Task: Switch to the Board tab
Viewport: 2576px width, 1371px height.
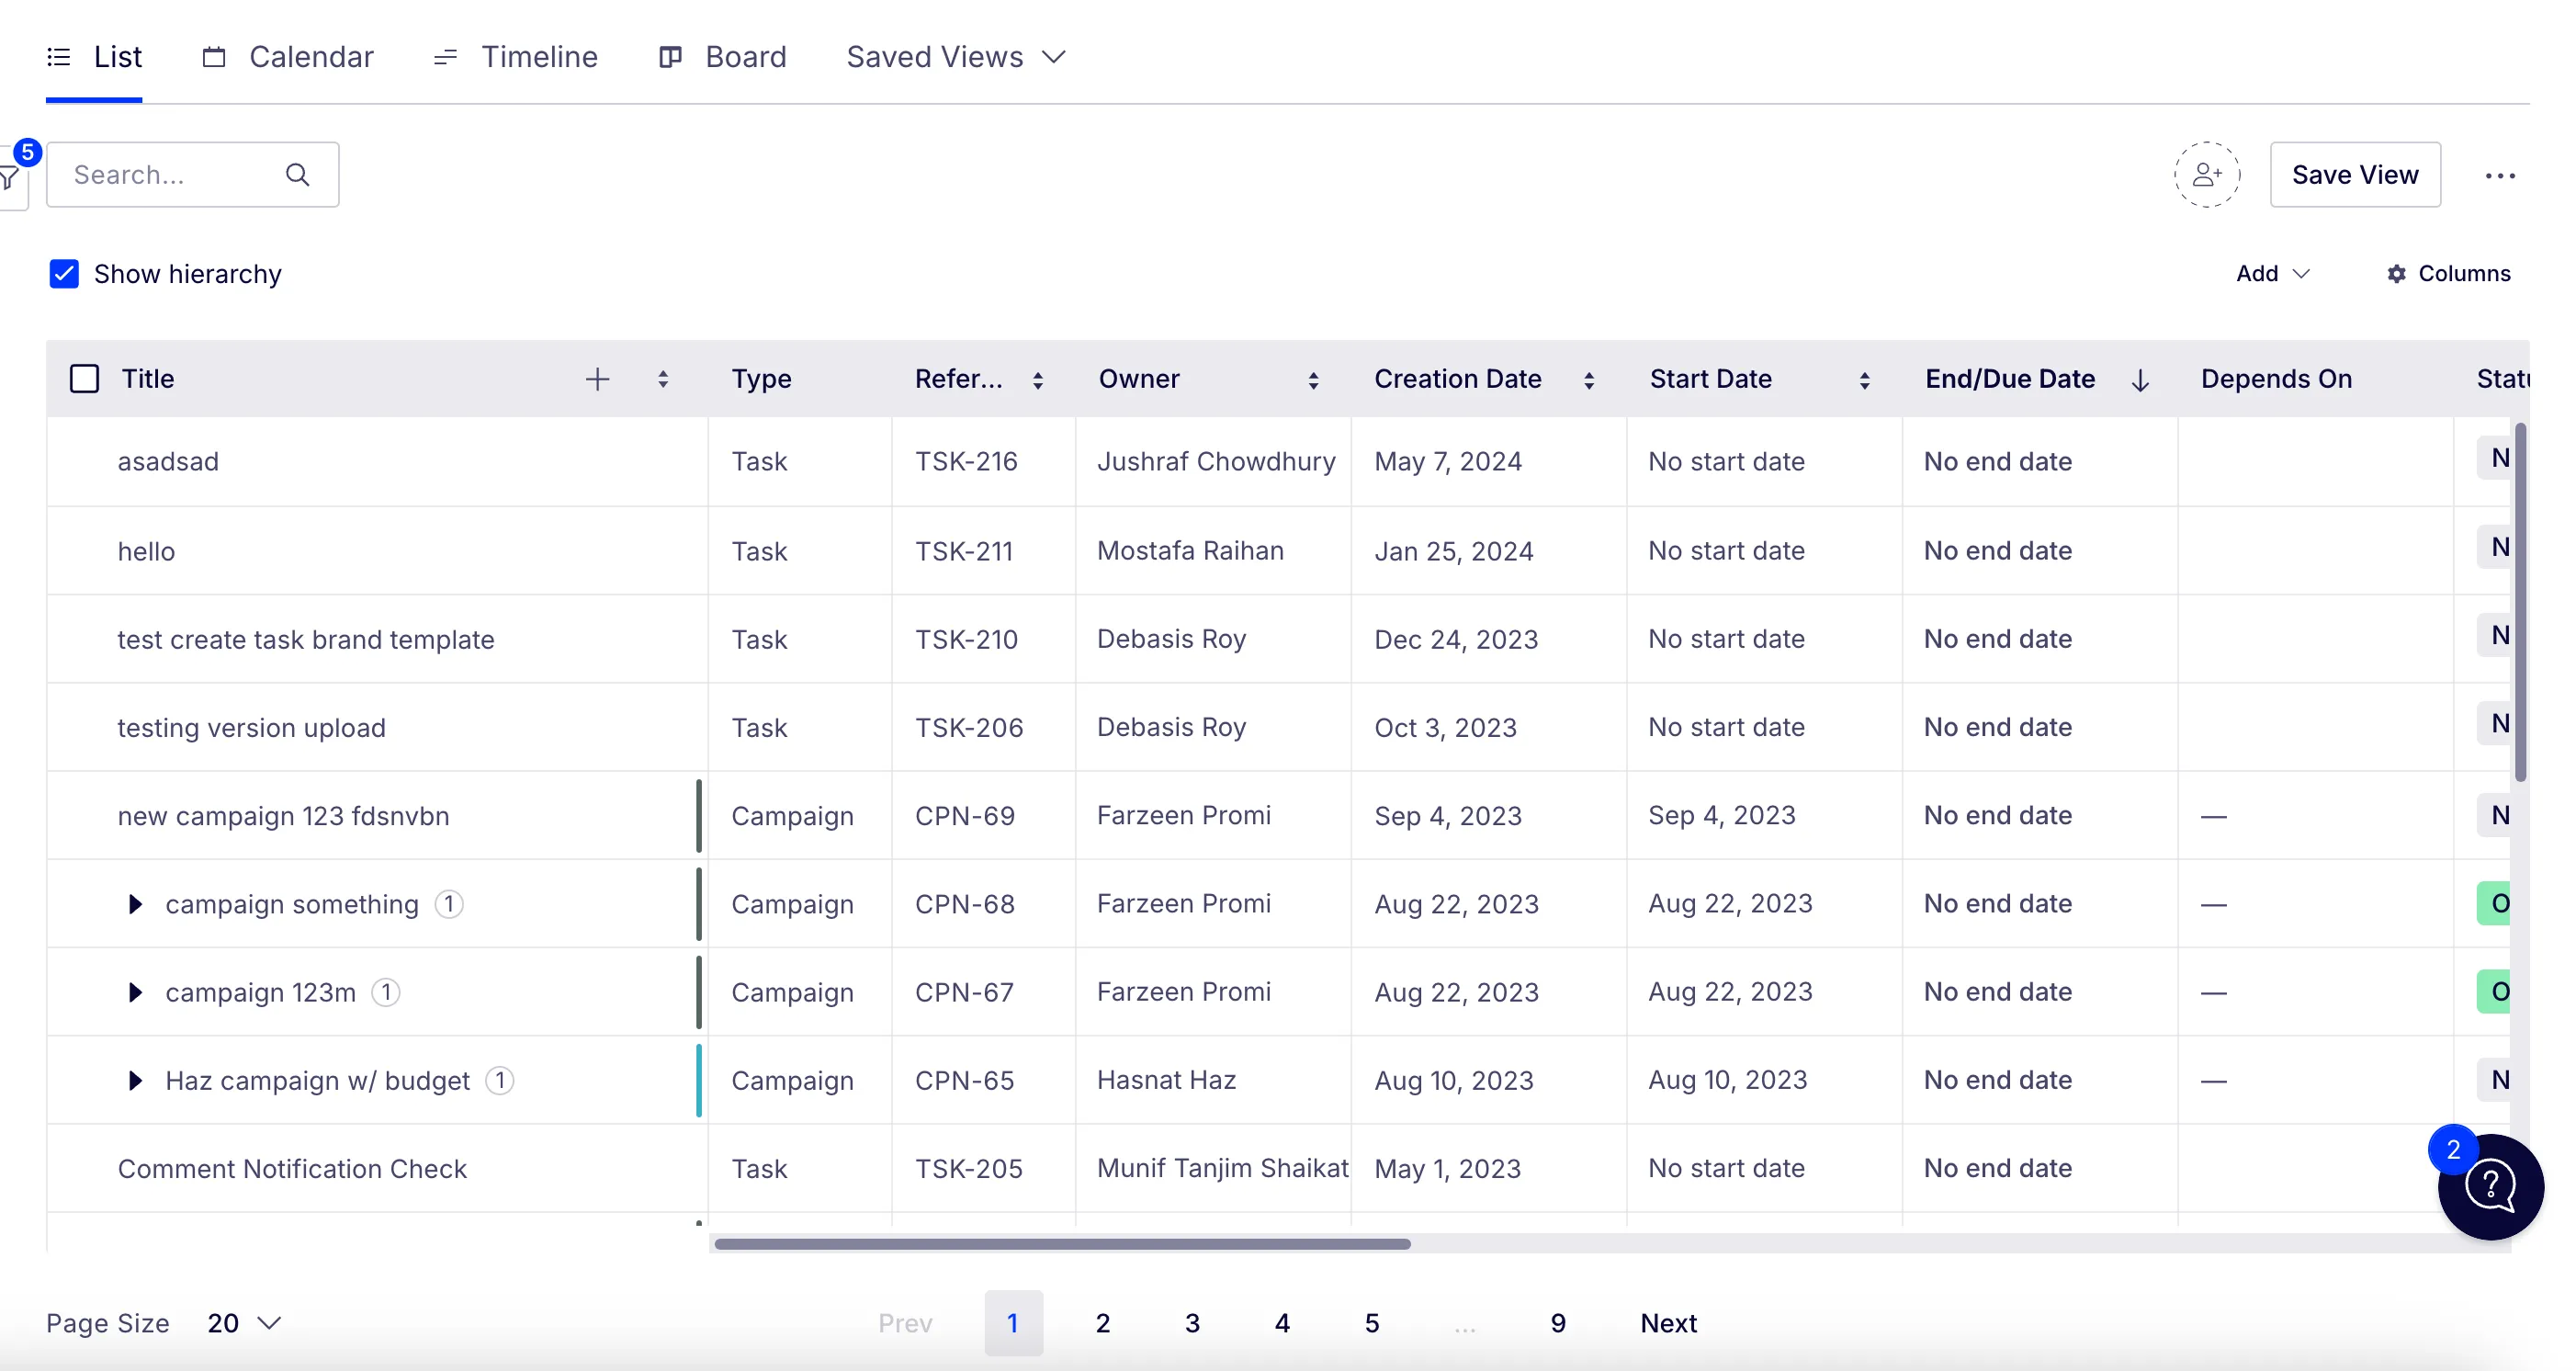Action: (723, 57)
